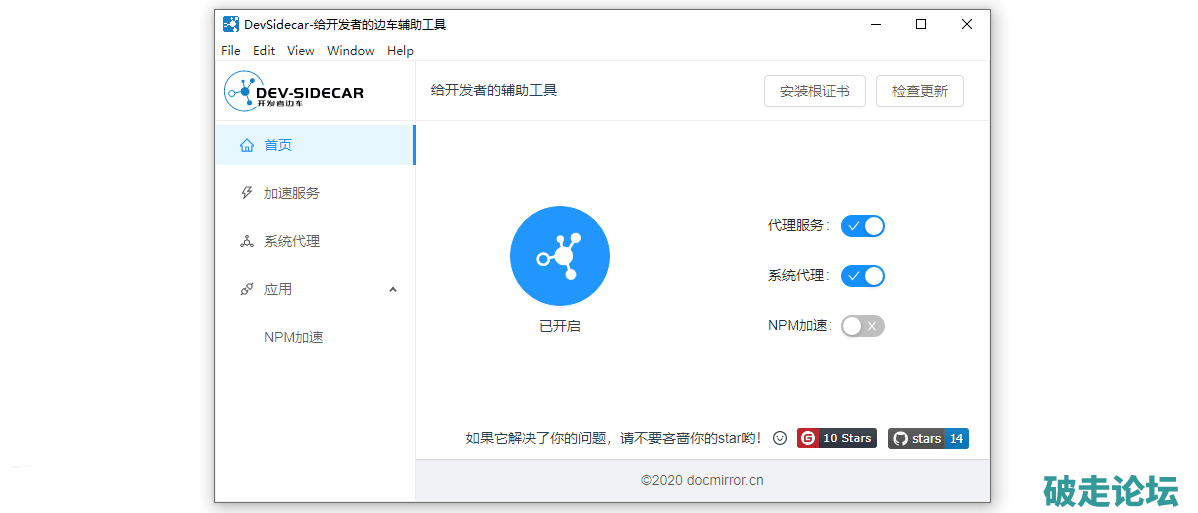Screen dimensions: 1198x513
Task: Click the rocket icon beside 应用
Action: (x=247, y=289)
